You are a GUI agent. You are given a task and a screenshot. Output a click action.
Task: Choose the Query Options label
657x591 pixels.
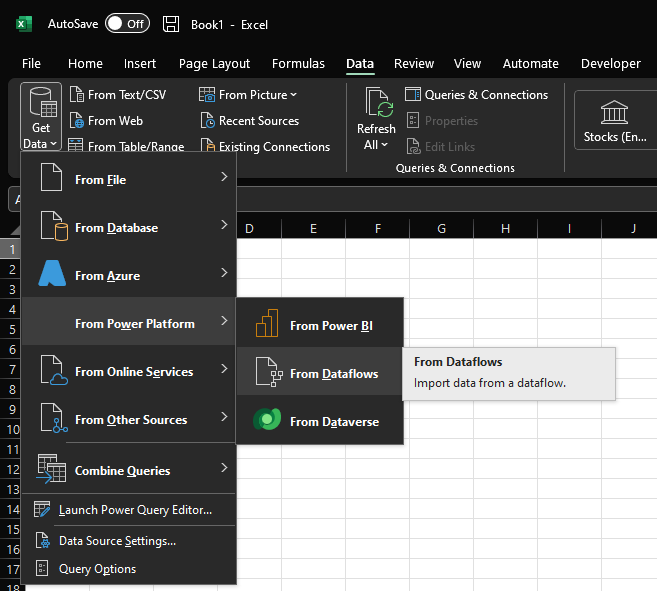point(98,569)
